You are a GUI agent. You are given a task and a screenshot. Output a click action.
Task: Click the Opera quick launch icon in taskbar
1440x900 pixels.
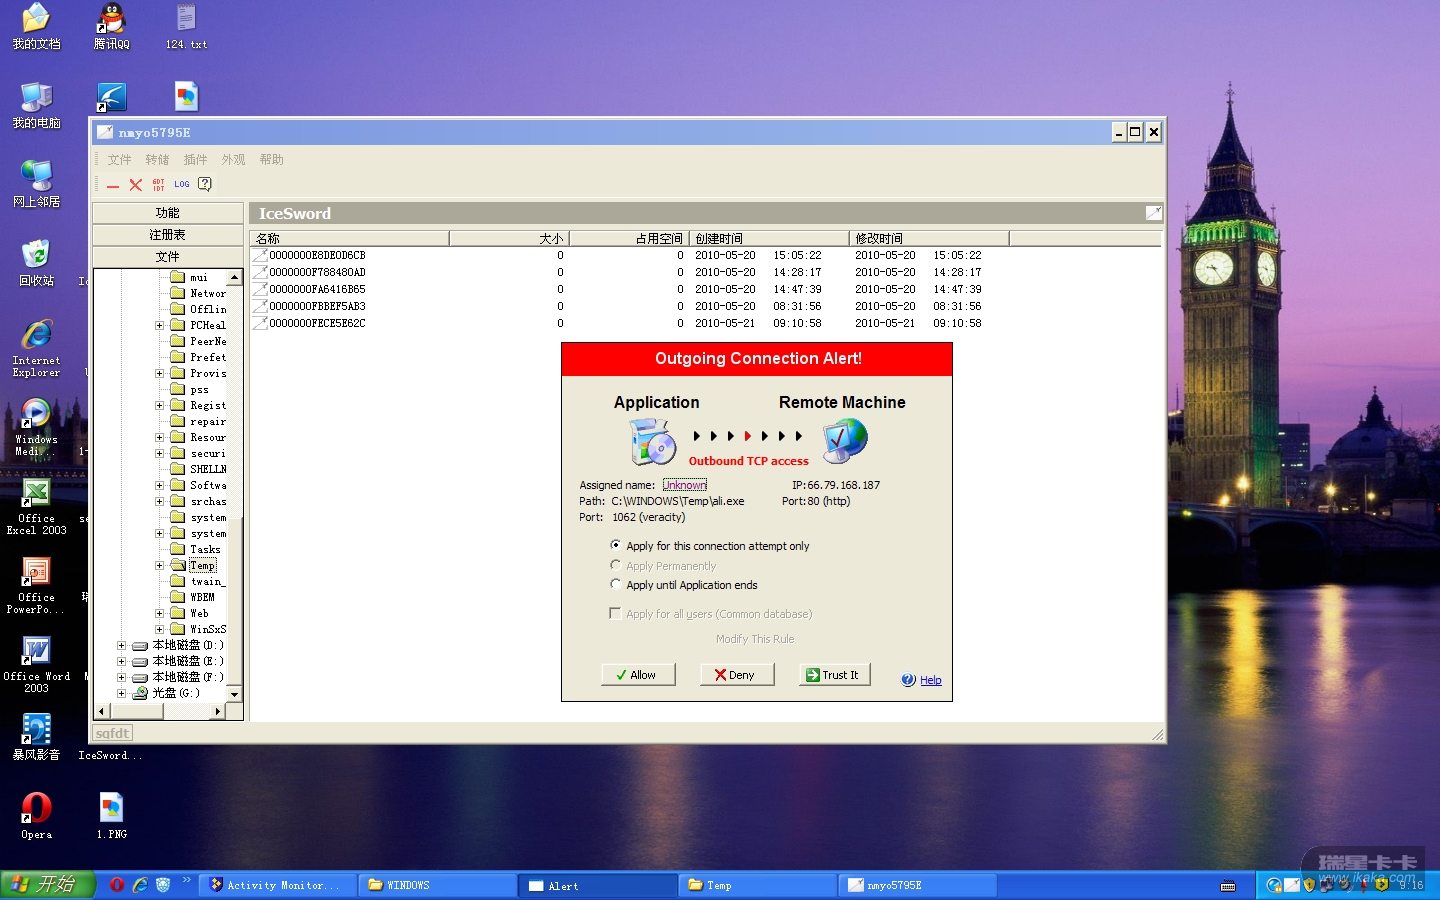click(x=117, y=885)
